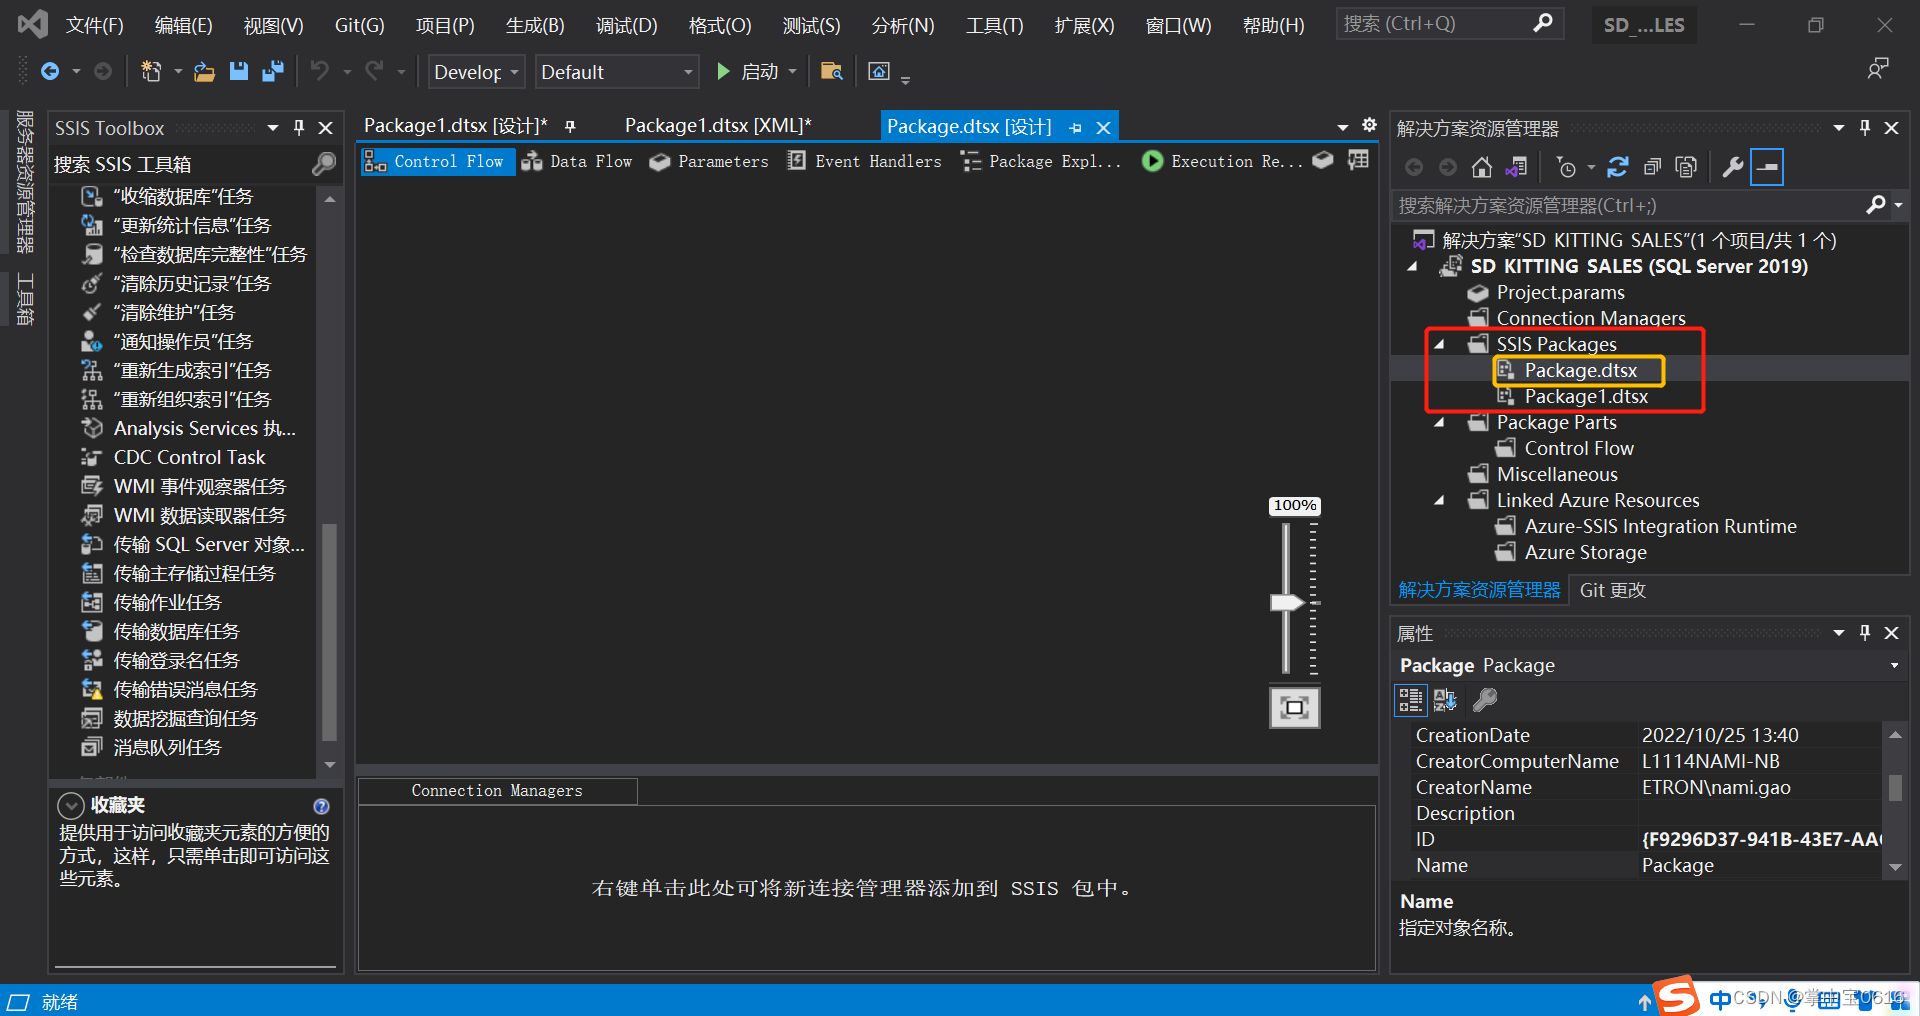This screenshot has width=1920, height=1016.
Task: Collapse the 收藏夹 description section
Action: click(71, 806)
